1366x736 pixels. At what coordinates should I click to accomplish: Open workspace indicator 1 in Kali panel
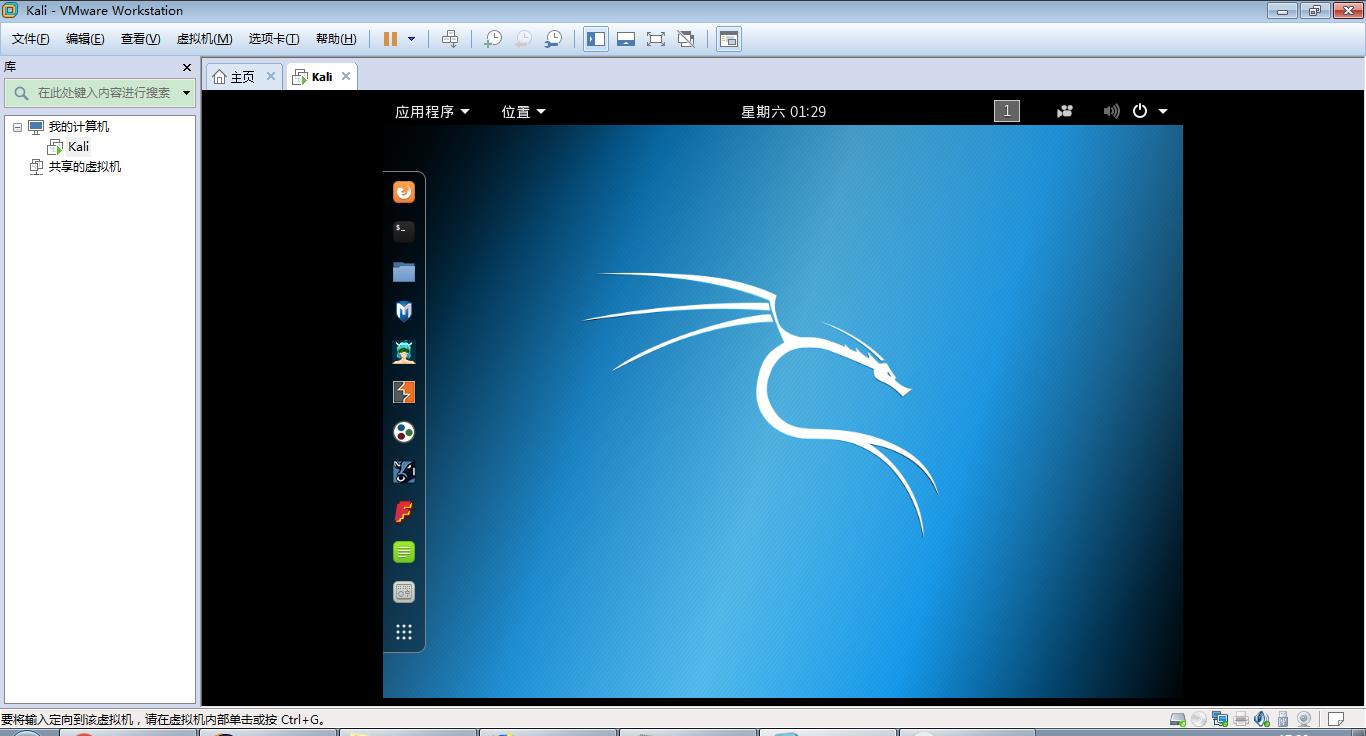pyautogui.click(x=1007, y=111)
